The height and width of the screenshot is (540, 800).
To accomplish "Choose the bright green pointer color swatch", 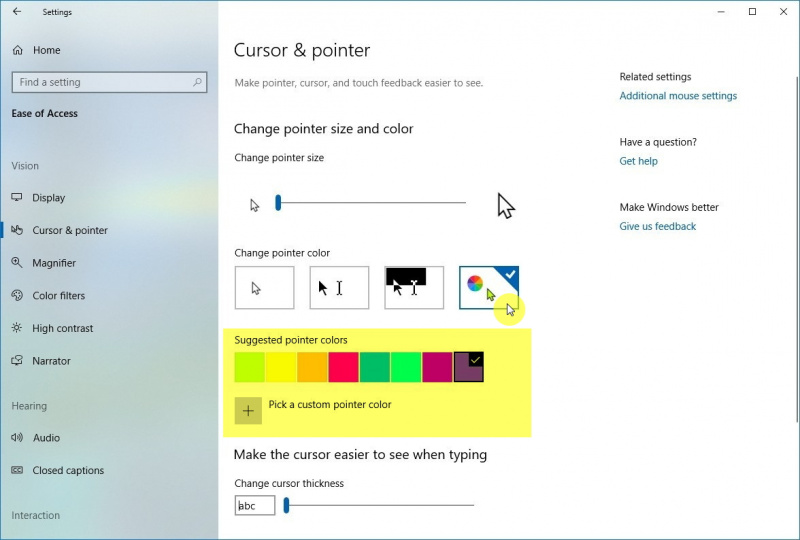I will 406,367.
